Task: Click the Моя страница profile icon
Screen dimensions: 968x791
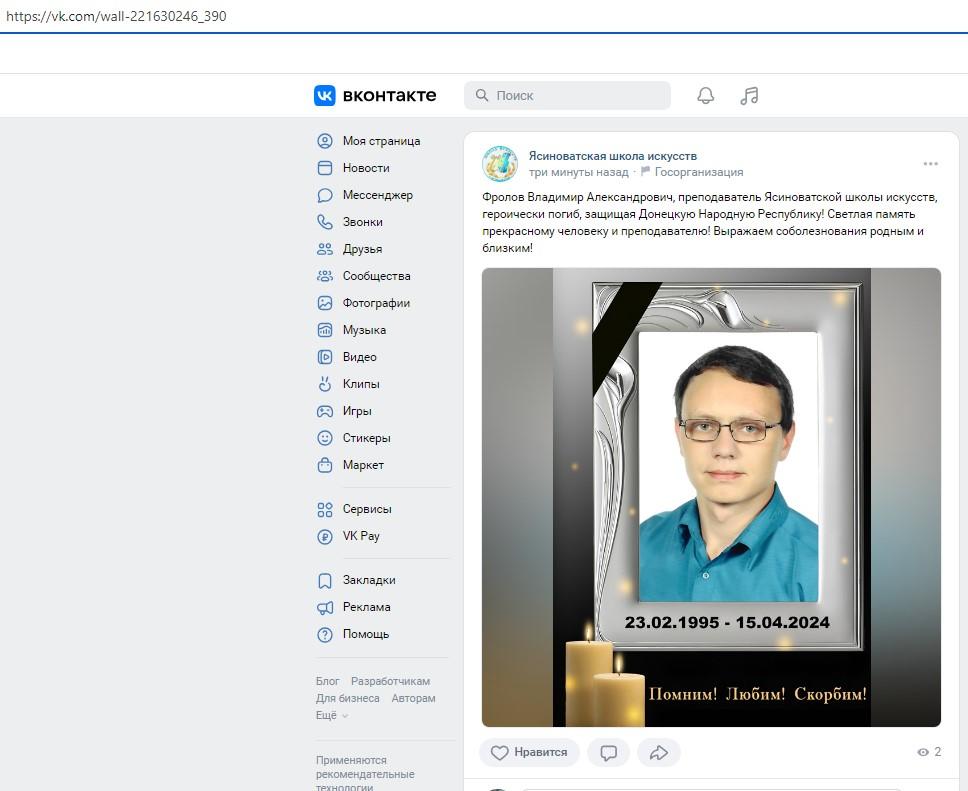Action: coord(325,141)
